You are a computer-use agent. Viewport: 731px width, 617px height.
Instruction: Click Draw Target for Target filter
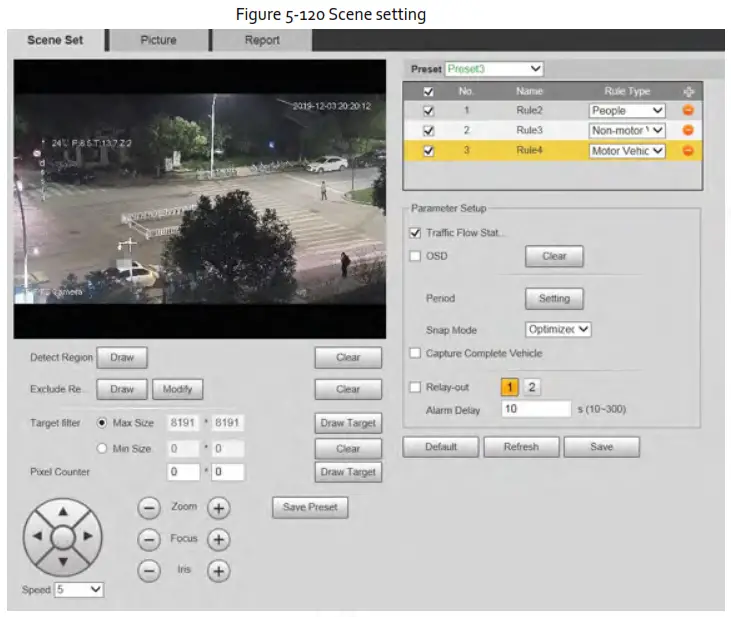click(x=348, y=423)
